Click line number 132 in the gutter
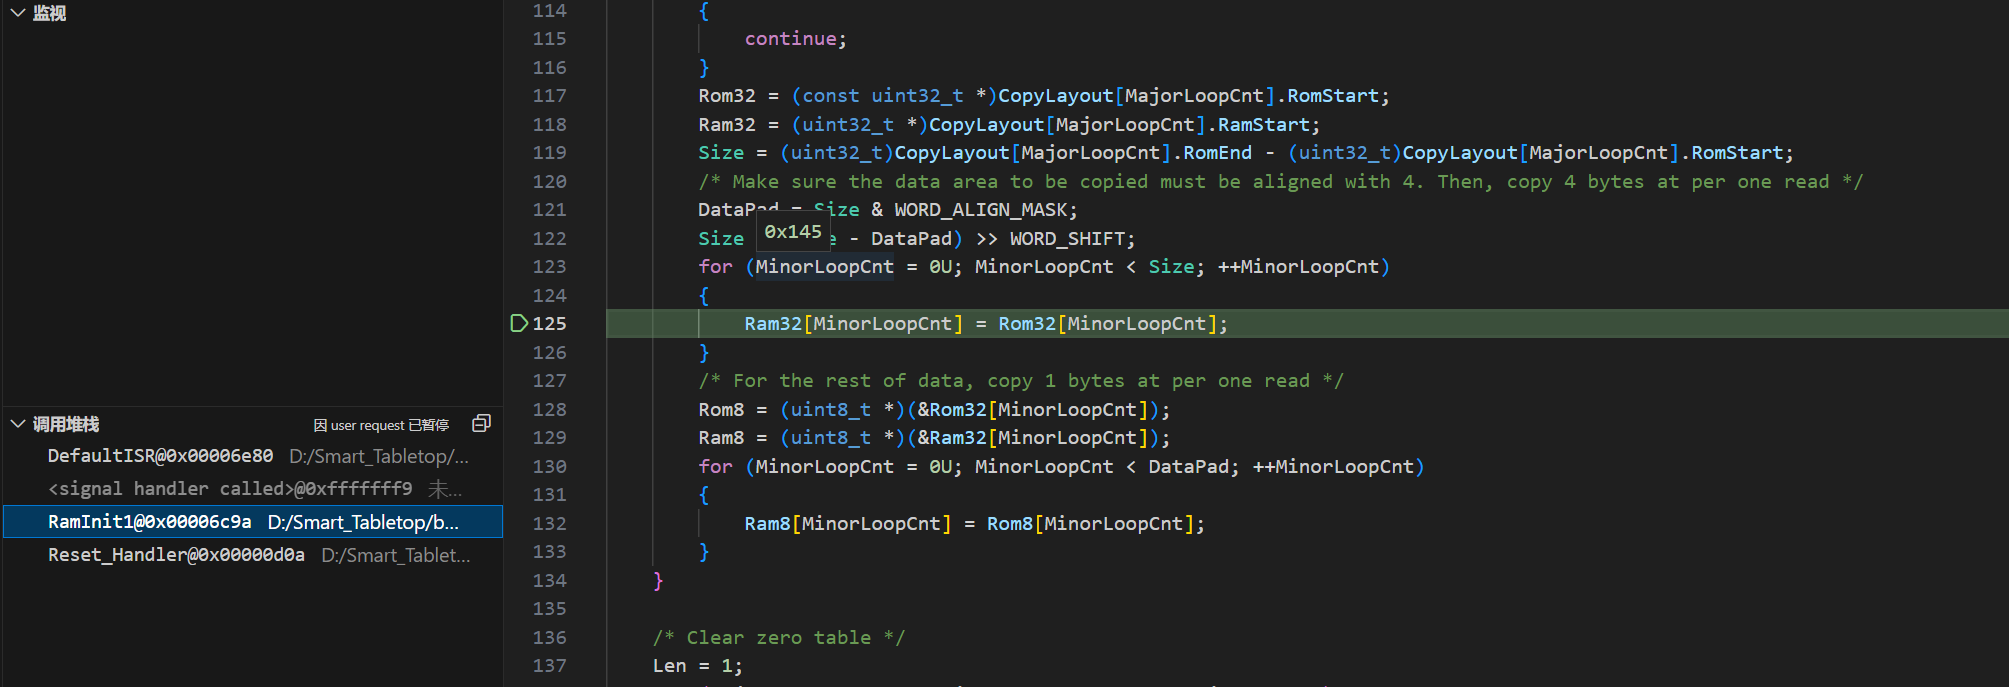This screenshot has width=2009, height=687. 549,523
